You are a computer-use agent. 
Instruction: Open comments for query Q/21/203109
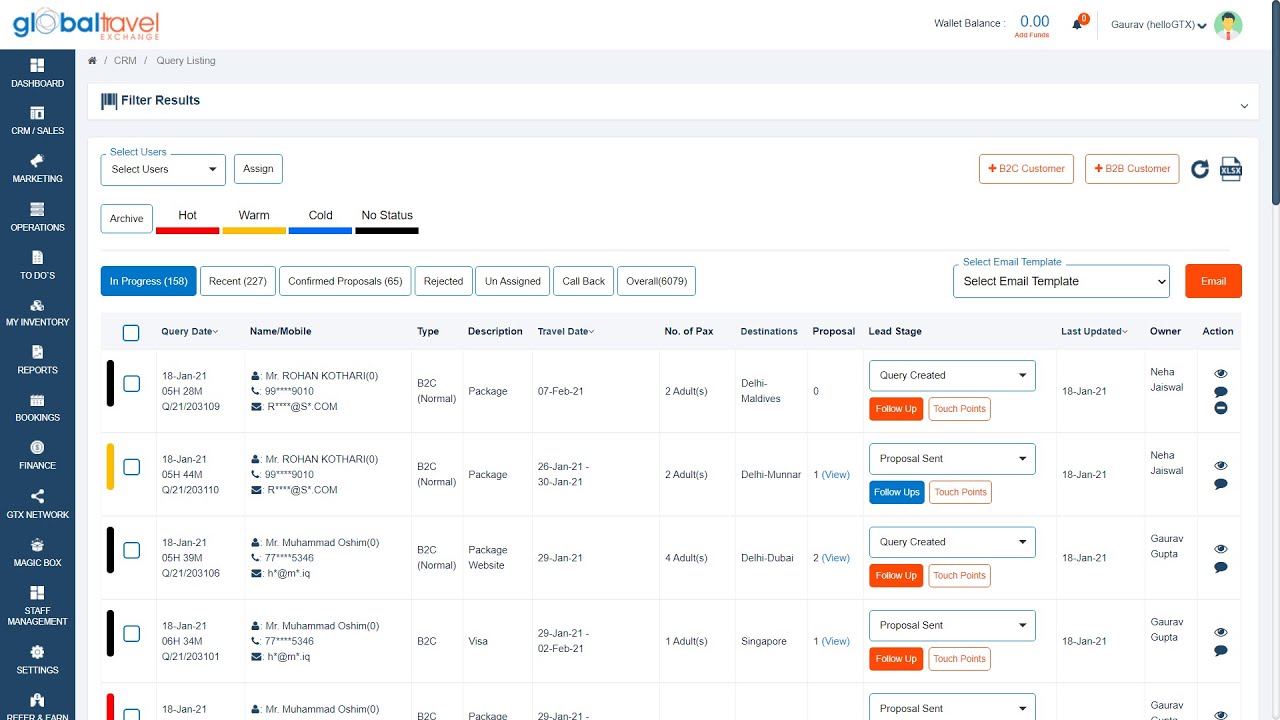pyautogui.click(x=1221, y=391)
